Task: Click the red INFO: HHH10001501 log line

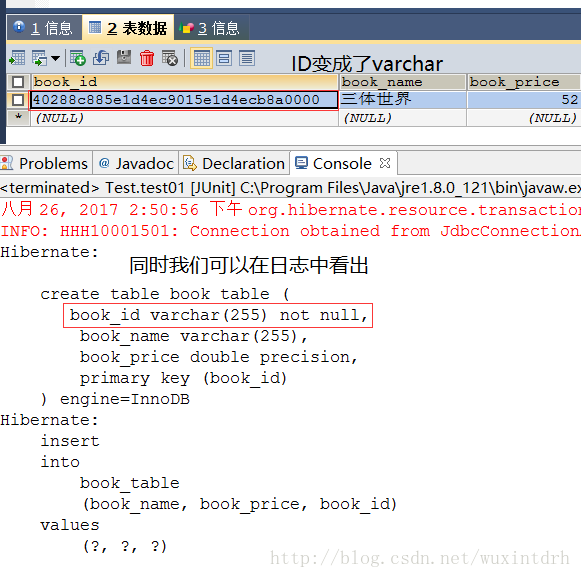Action: coord(290,231)
